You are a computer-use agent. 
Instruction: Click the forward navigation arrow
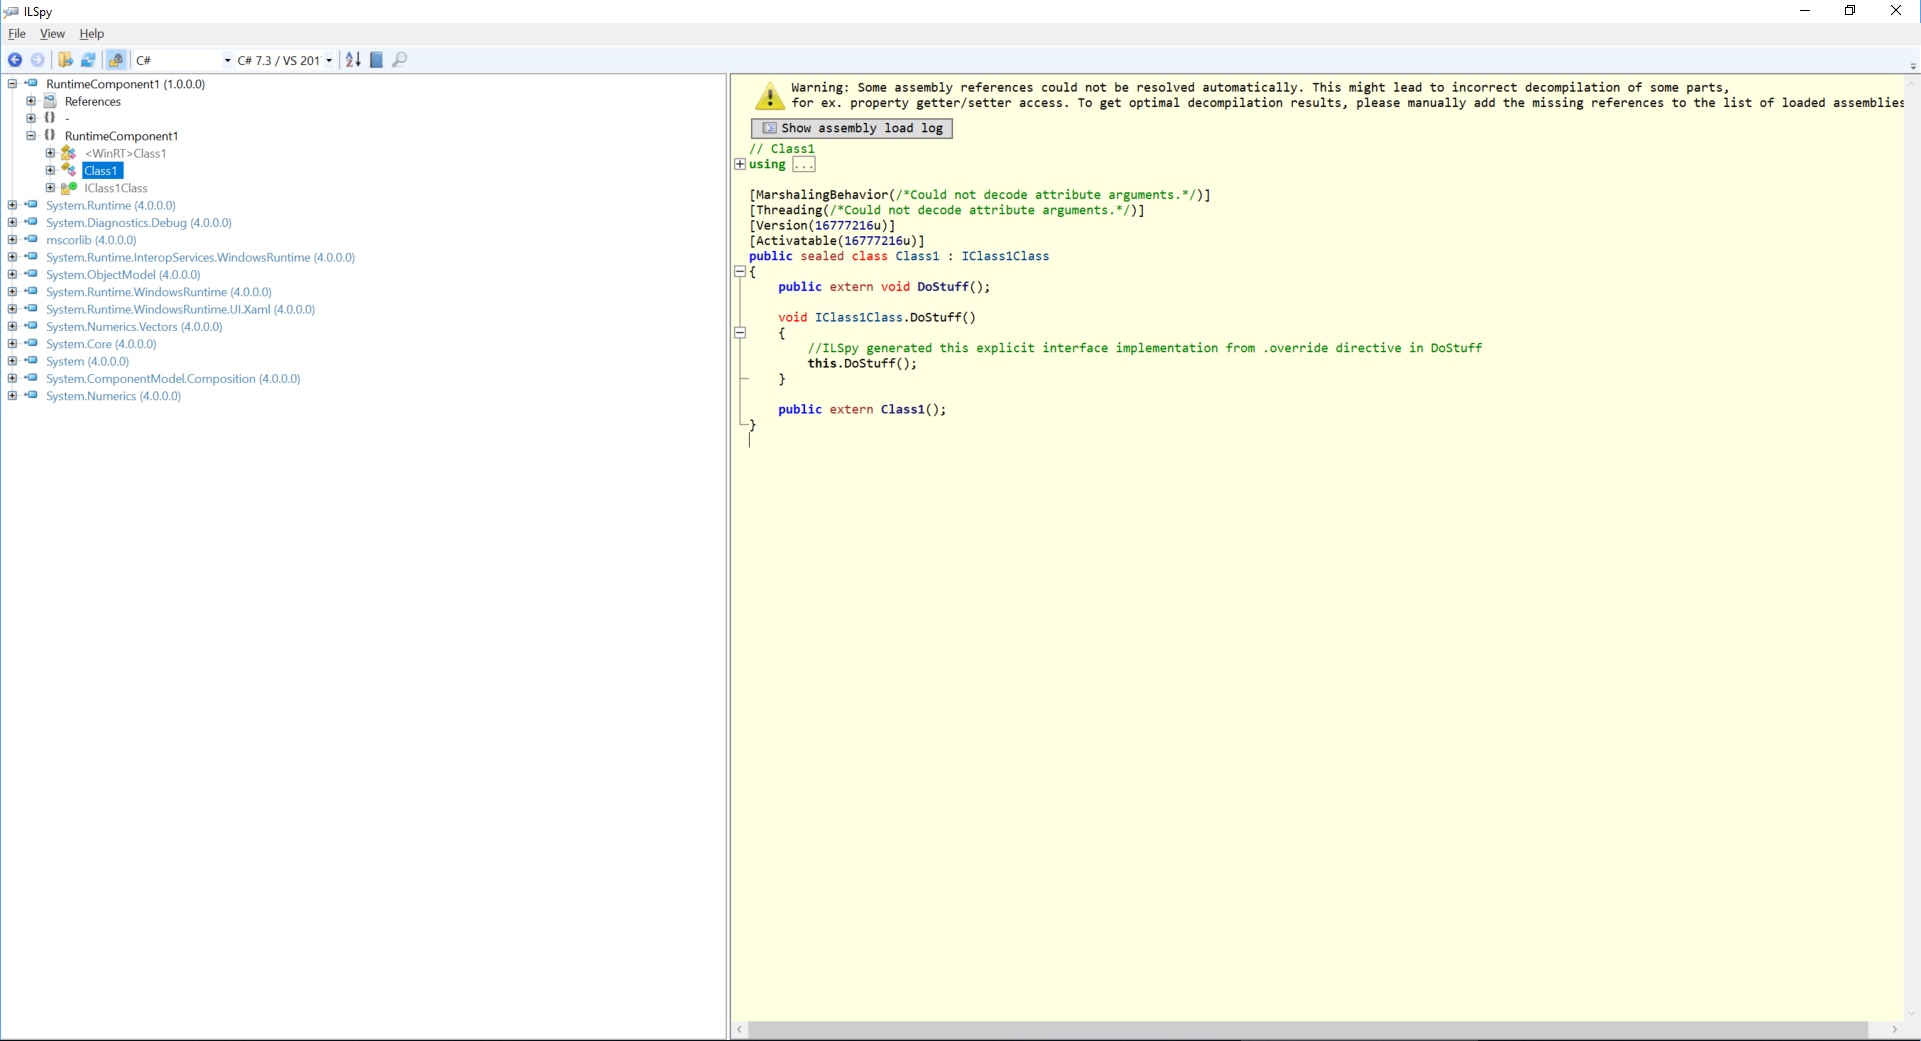pyautogui.click(x=38, y=60)
